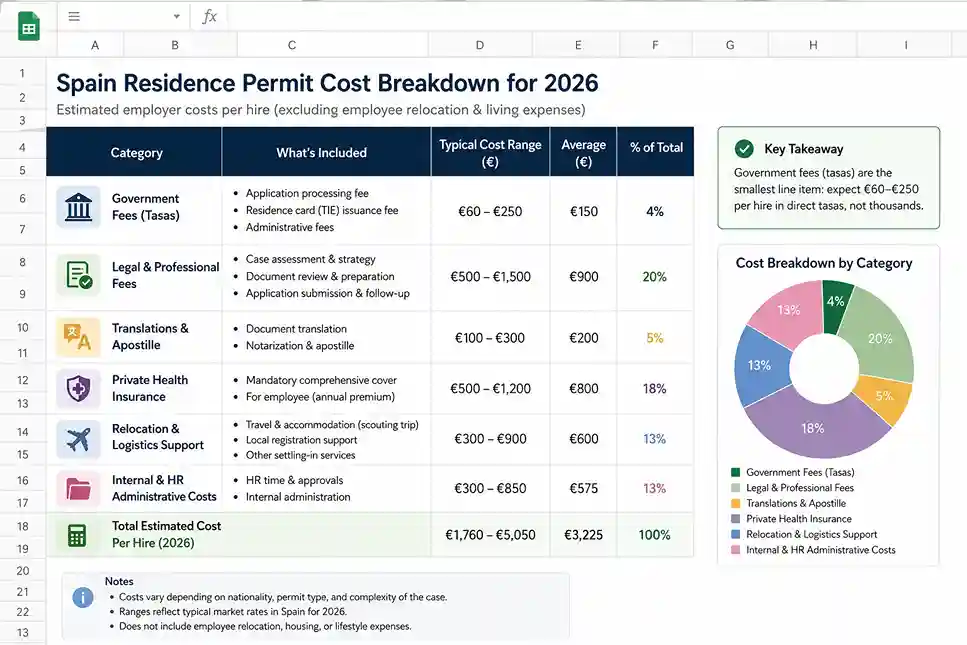The height and width of the screenshot is (645, 967).
Task: Expand the name box dropdown arrow
Action: [x=176, y=17]
